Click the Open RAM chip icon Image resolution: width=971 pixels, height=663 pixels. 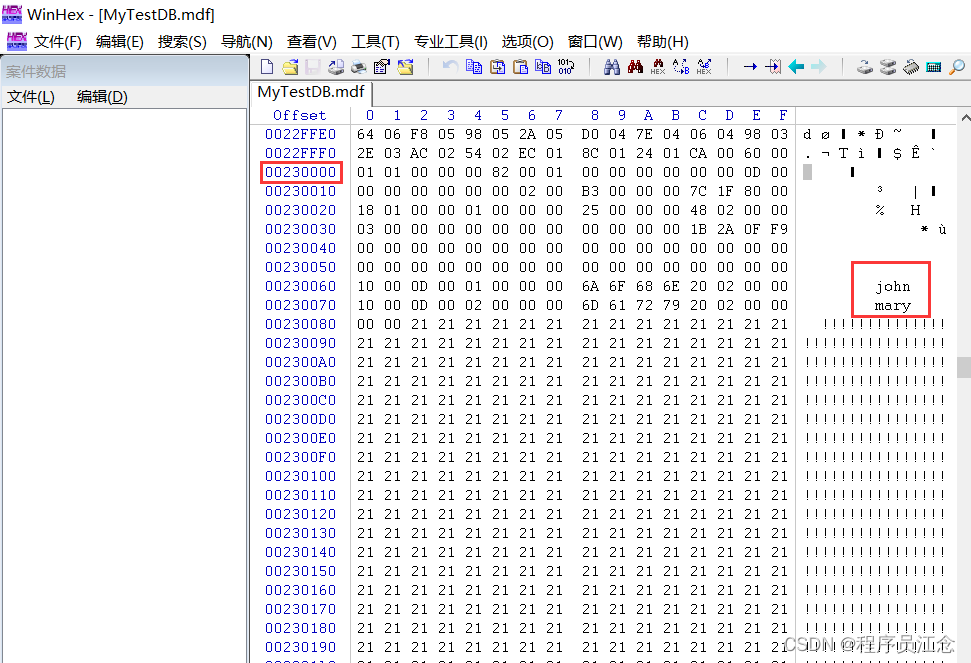[910, 67]
